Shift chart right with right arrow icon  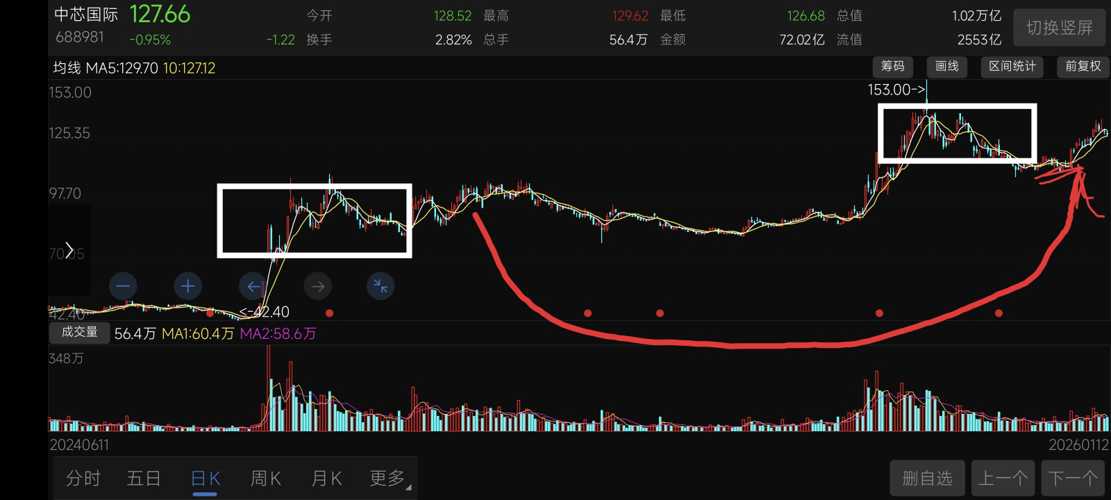click(318, 286)
